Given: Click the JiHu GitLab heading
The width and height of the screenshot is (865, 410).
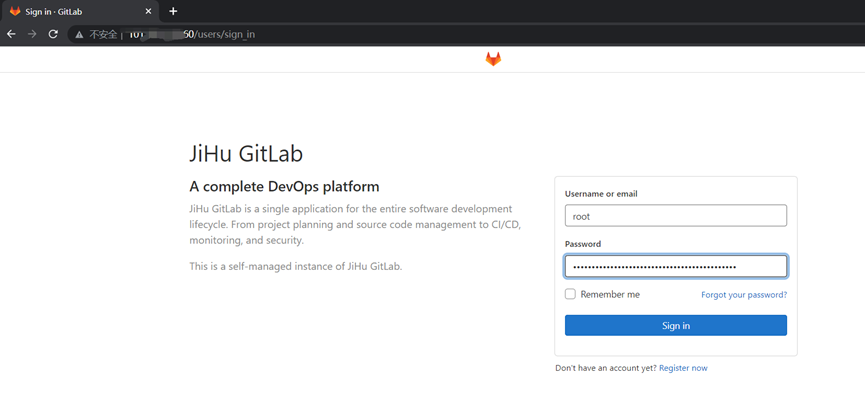Looking at the screenshot, I should click(246, 153).
